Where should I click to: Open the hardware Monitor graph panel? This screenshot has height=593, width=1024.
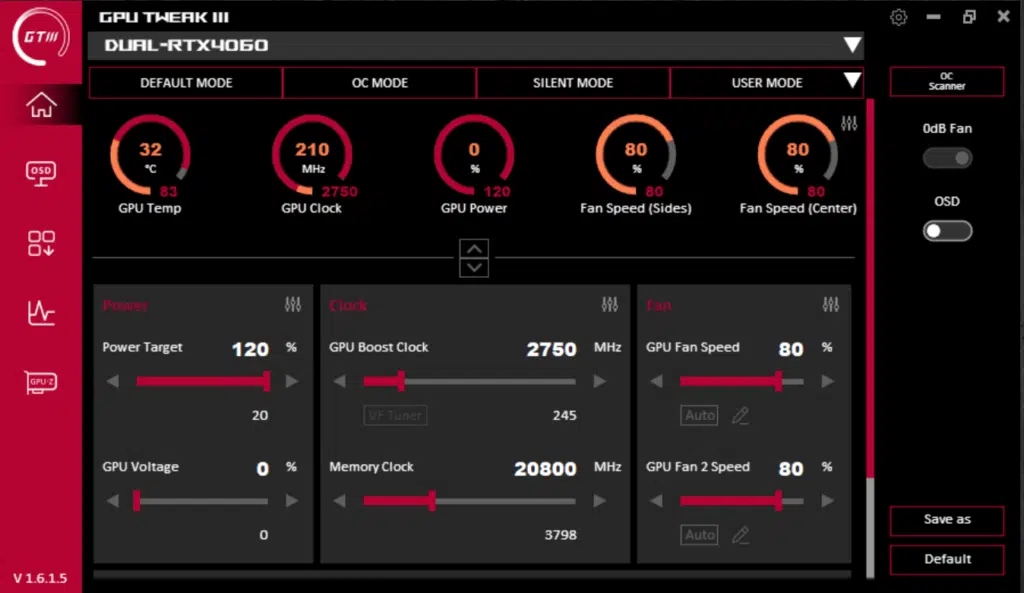pyautogui.click(x=40, y=313)
